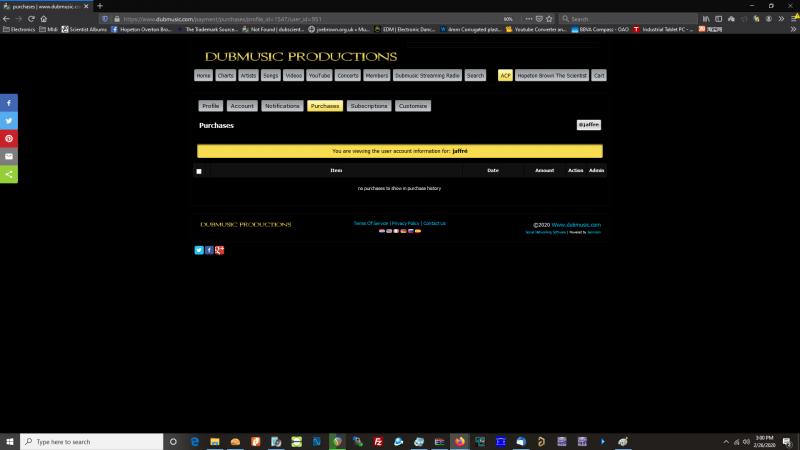Share page via email sidebar icon
Viewport: 800px width, 450px height.
[9, 157]
